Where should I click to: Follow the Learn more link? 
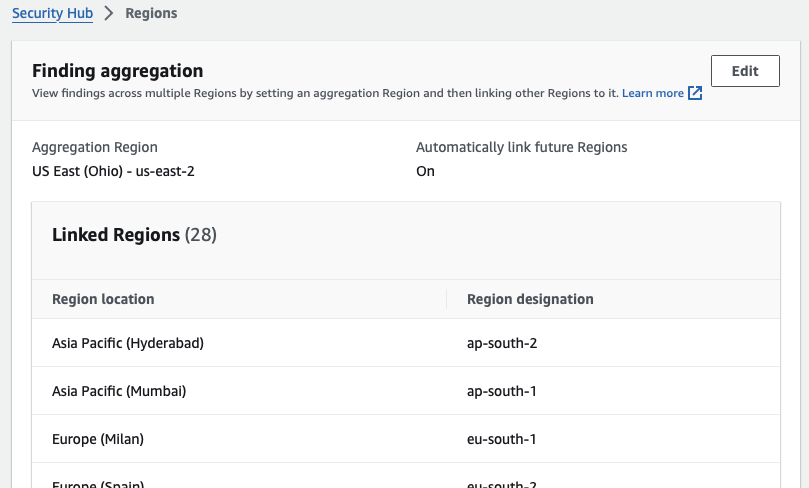(652, 93)
